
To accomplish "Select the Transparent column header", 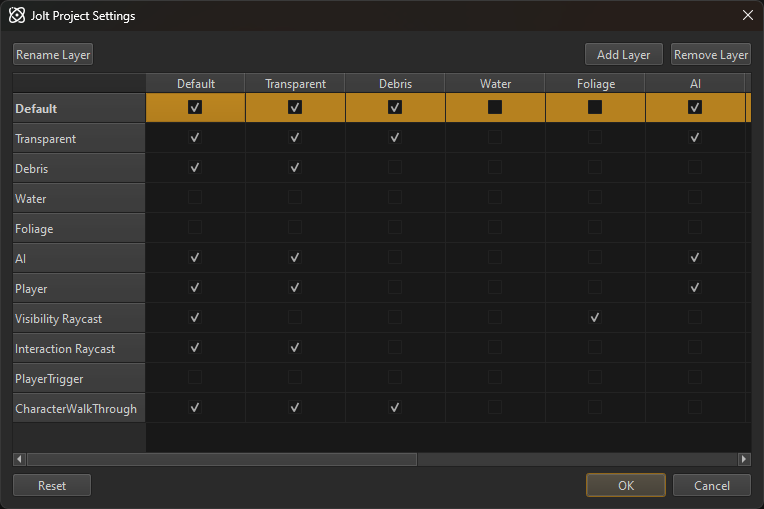I will click(x=295, y=83).
